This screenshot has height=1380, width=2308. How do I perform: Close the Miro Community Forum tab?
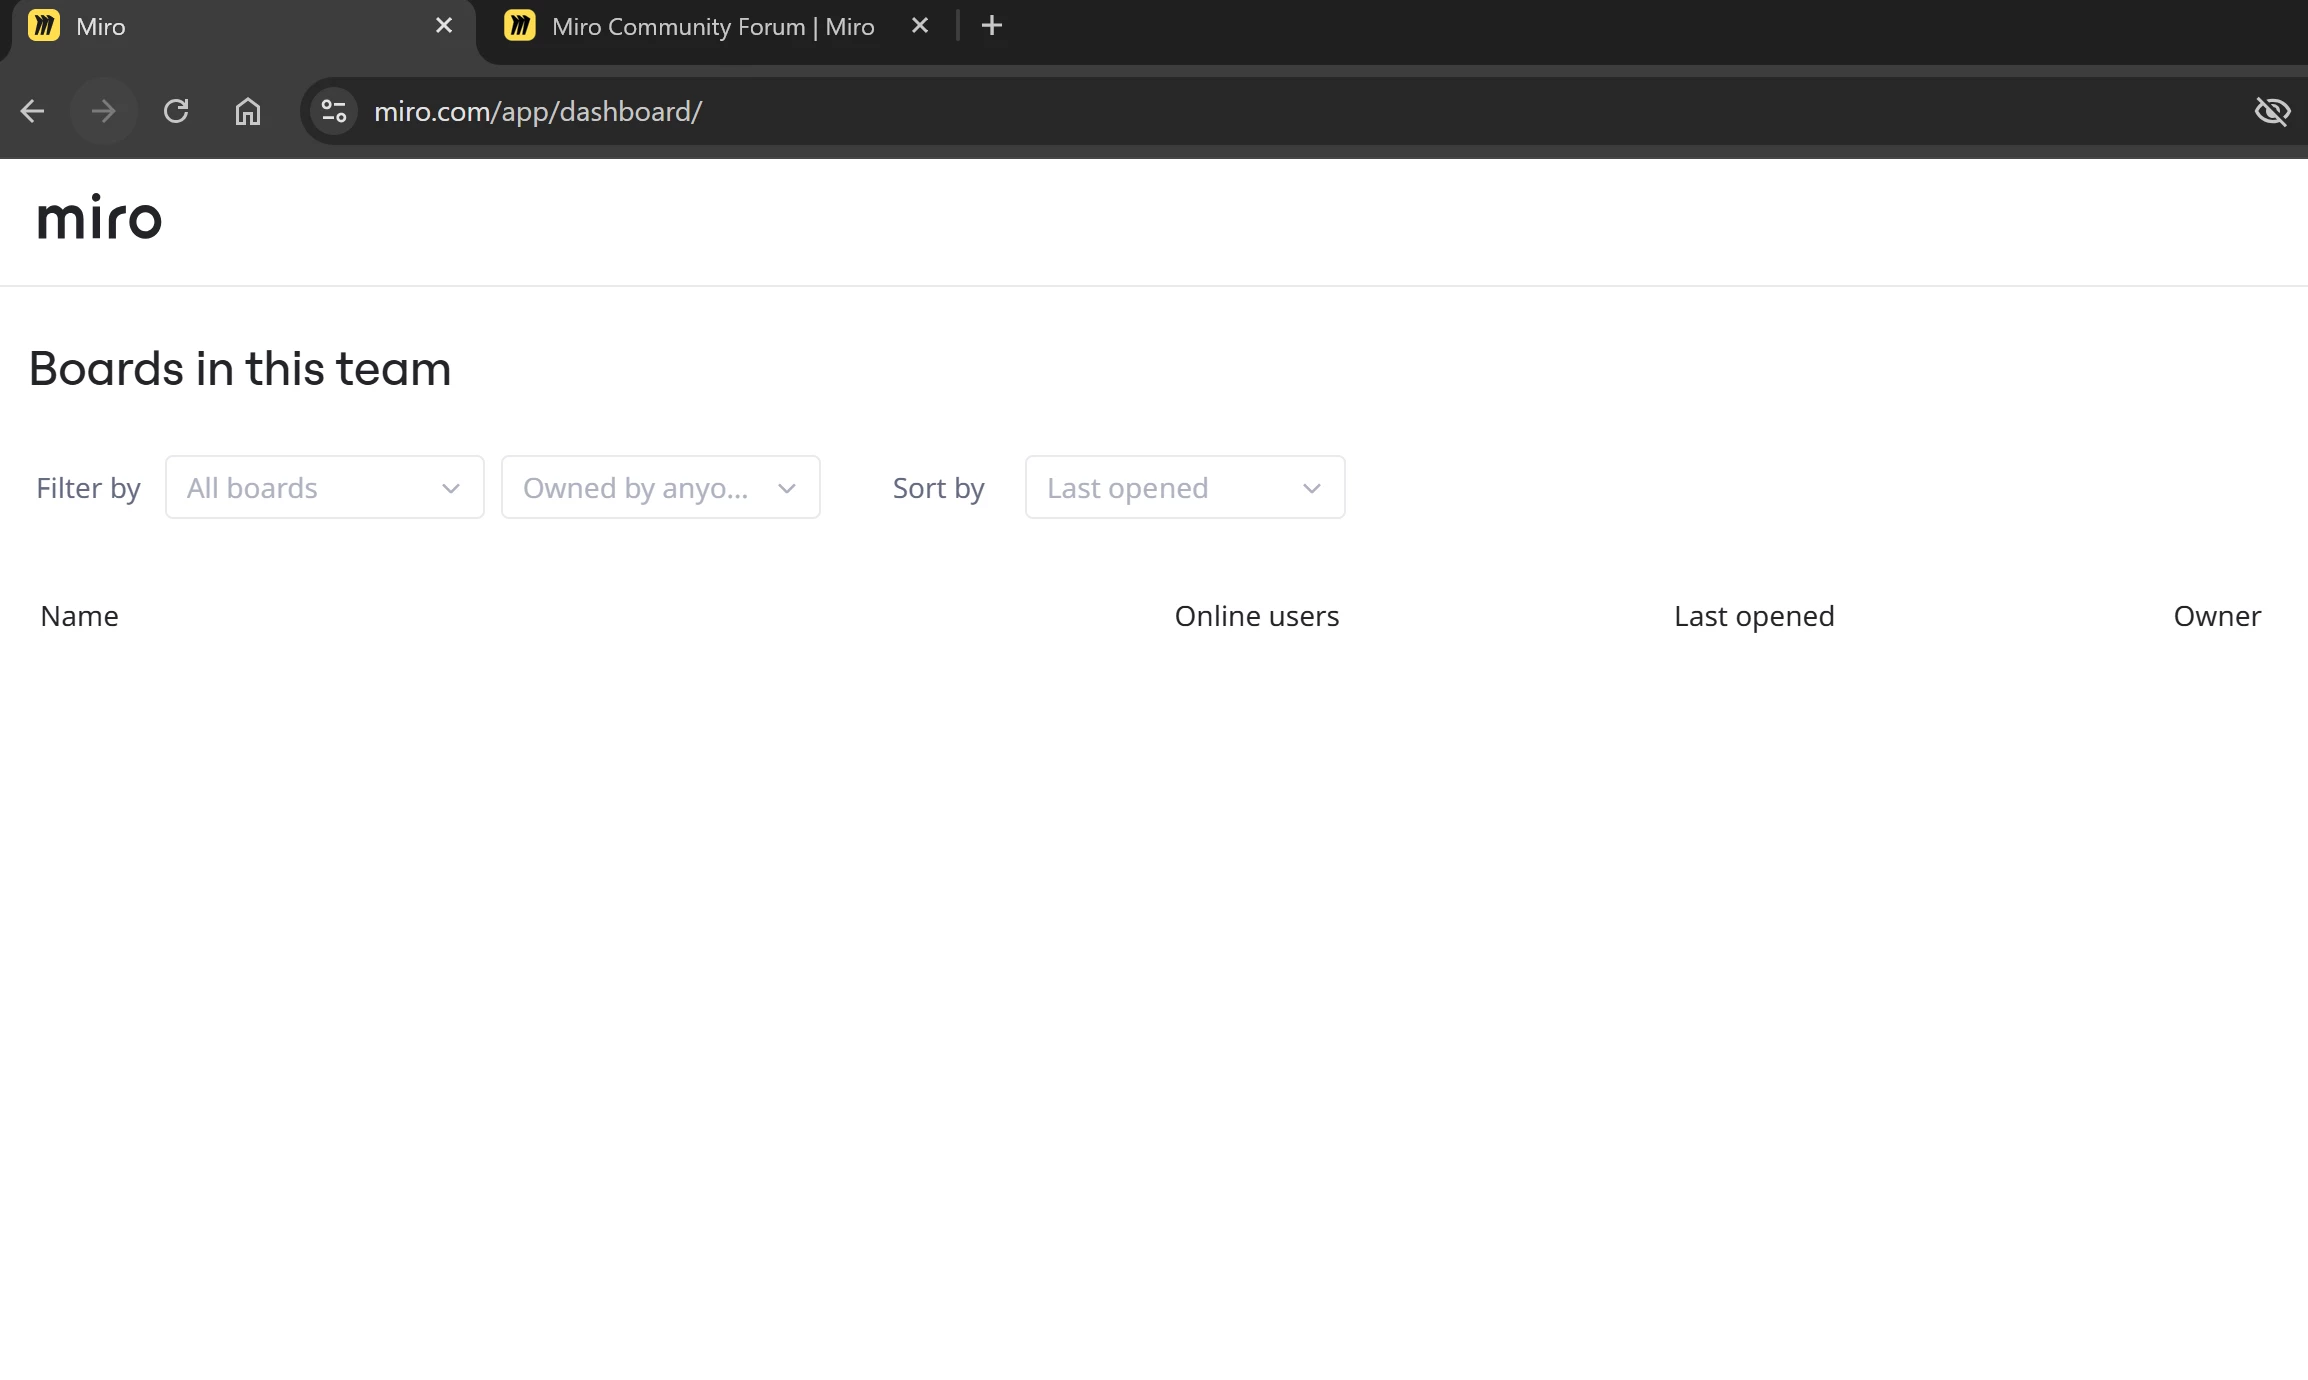920,26
